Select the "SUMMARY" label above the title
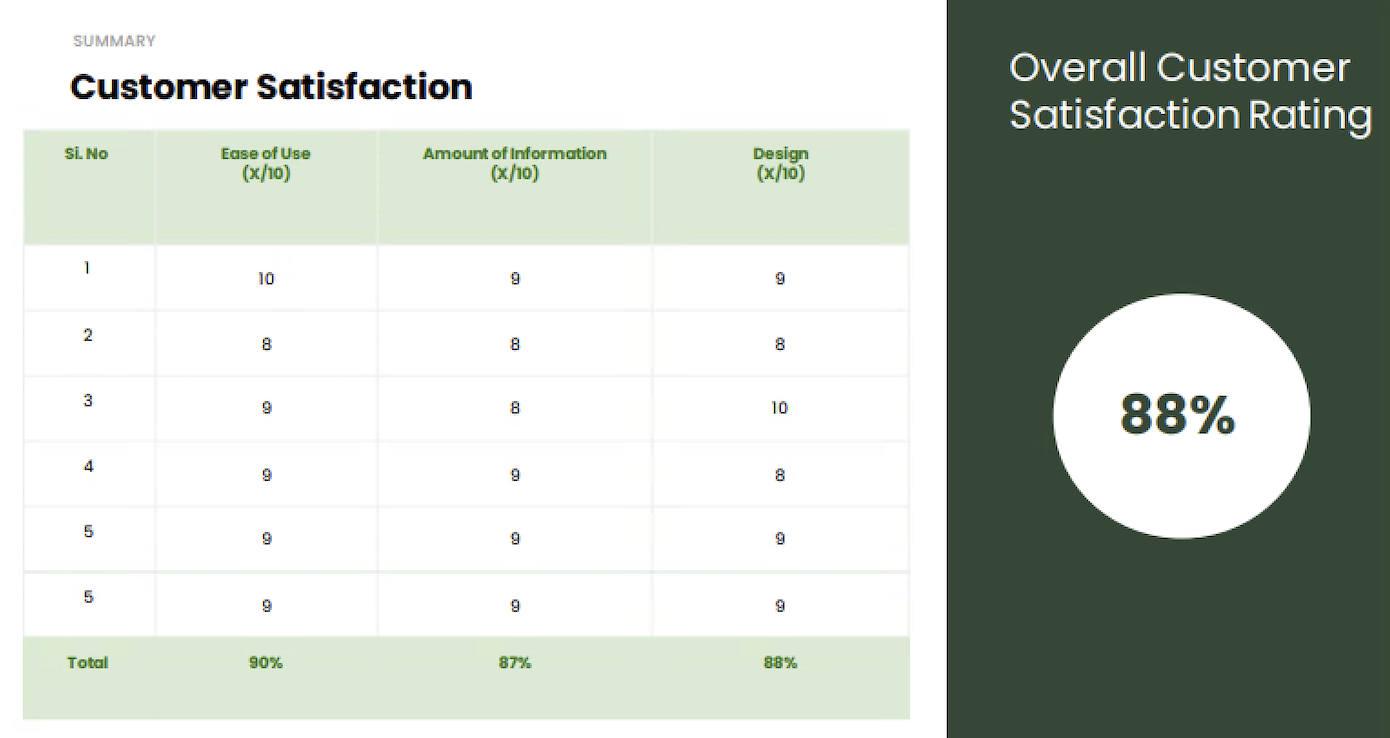This screenshot has width=1390, height=738. [x=114, y=41]
